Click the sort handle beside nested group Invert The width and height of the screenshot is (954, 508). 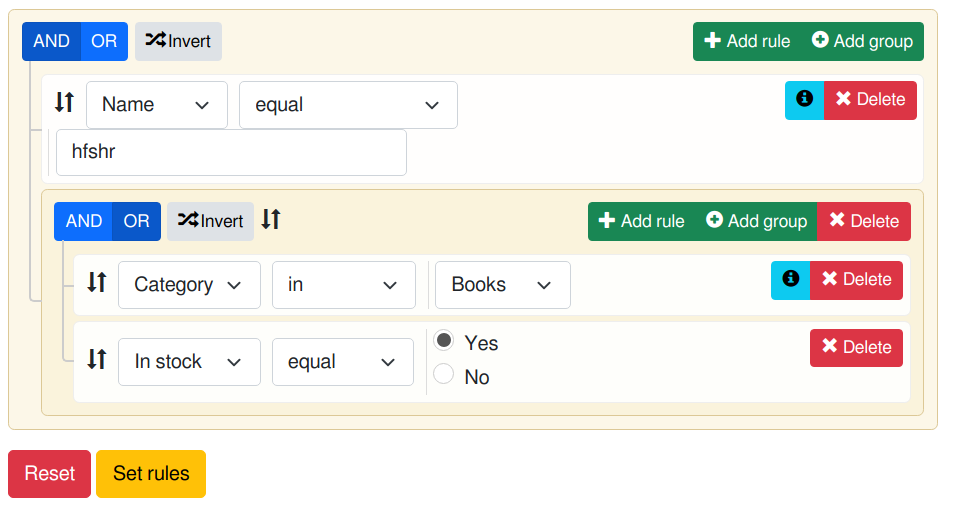pos(271,219)
